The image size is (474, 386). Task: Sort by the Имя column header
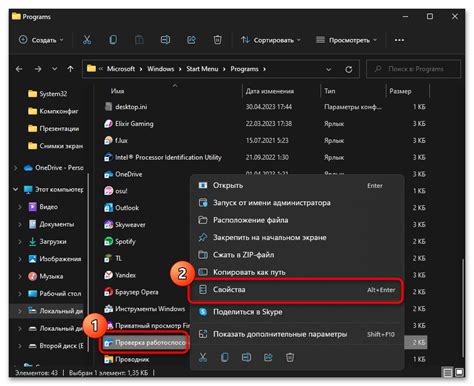pyautogui.click(x=117, y=91)
